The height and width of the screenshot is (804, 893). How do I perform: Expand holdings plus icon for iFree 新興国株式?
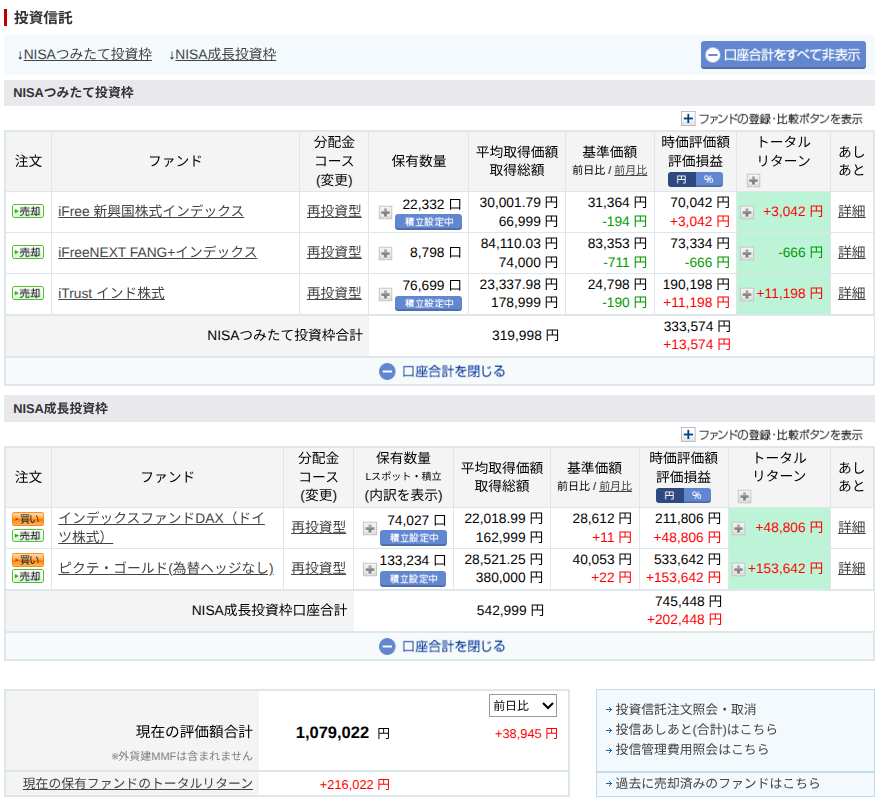(x=386, y=212)
